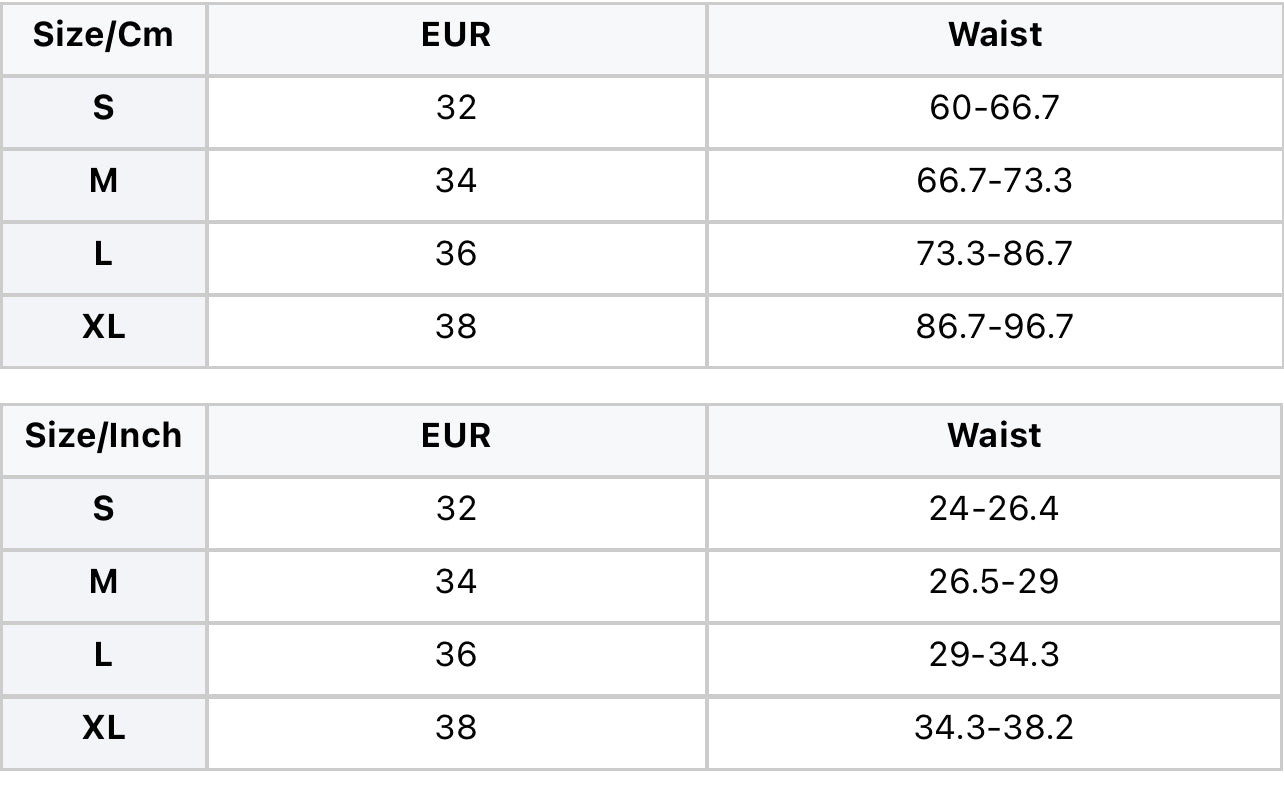Click the XL row label in the Cm table
This screenshot has width=1284, height=803.
[x=104, y=327]
